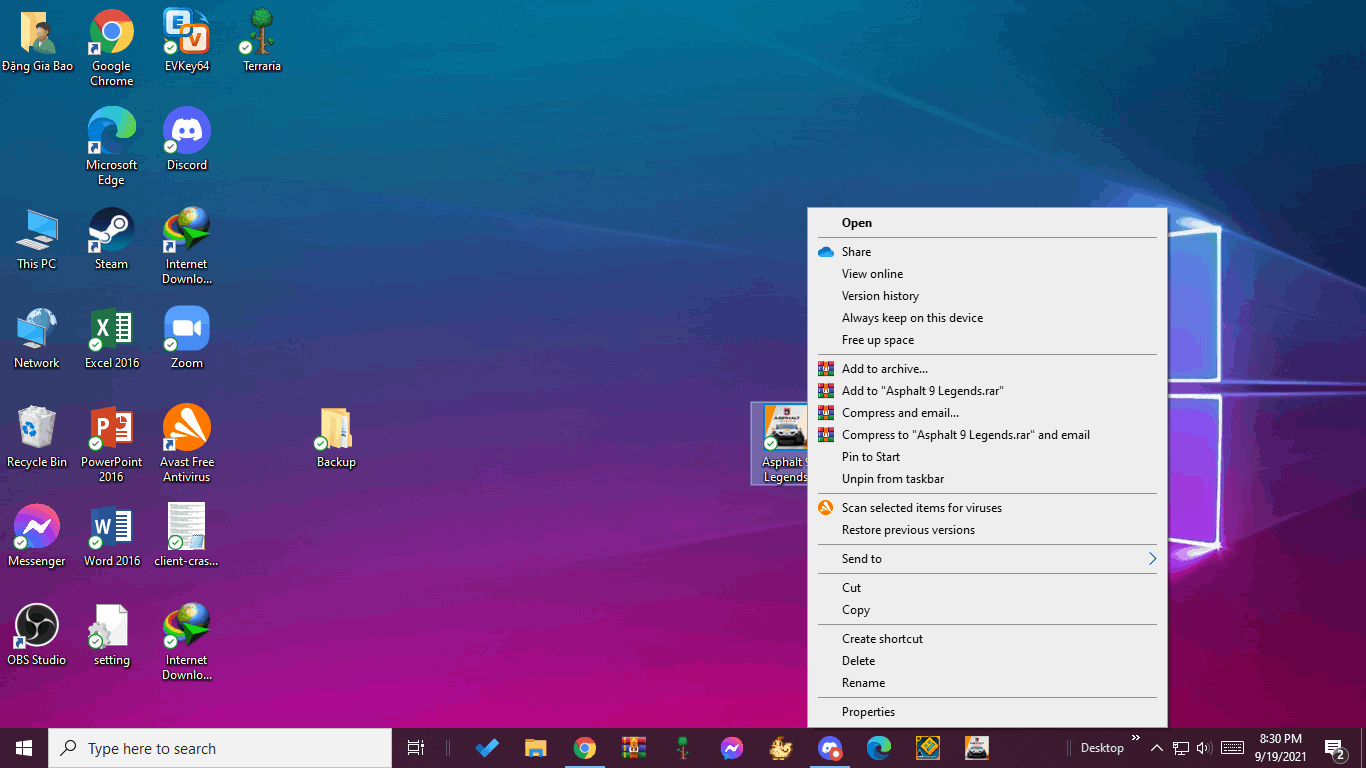The height and width of the screenshot is (768, 1366).
Task: Select Version history menu entry
Action: pyautogui.click(x=987, y=296)
